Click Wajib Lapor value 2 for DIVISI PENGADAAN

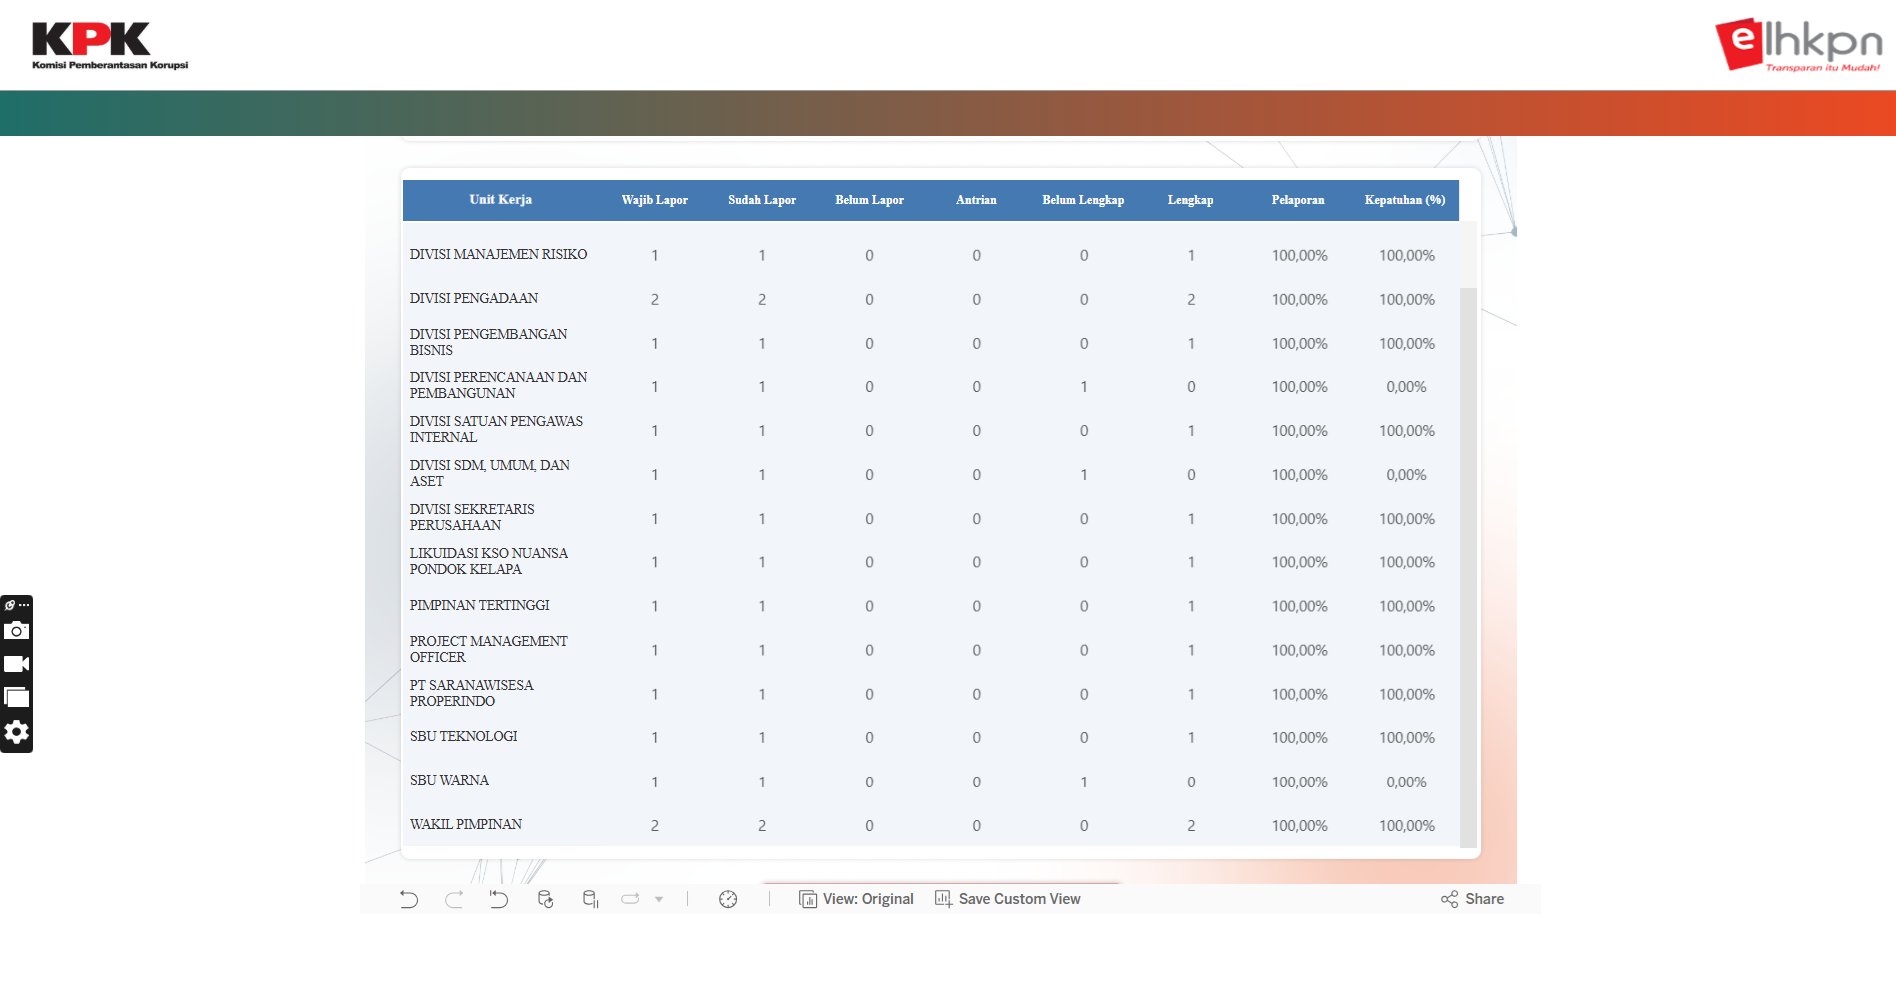655,300
